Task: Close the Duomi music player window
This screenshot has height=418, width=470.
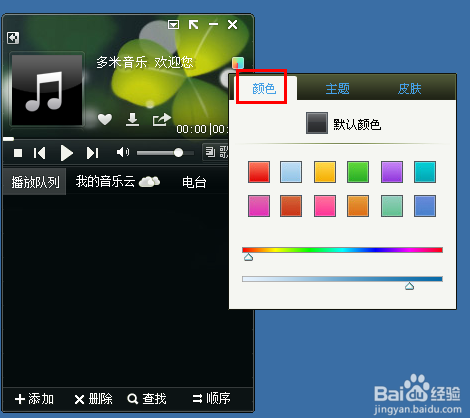Action: (232, 24)
